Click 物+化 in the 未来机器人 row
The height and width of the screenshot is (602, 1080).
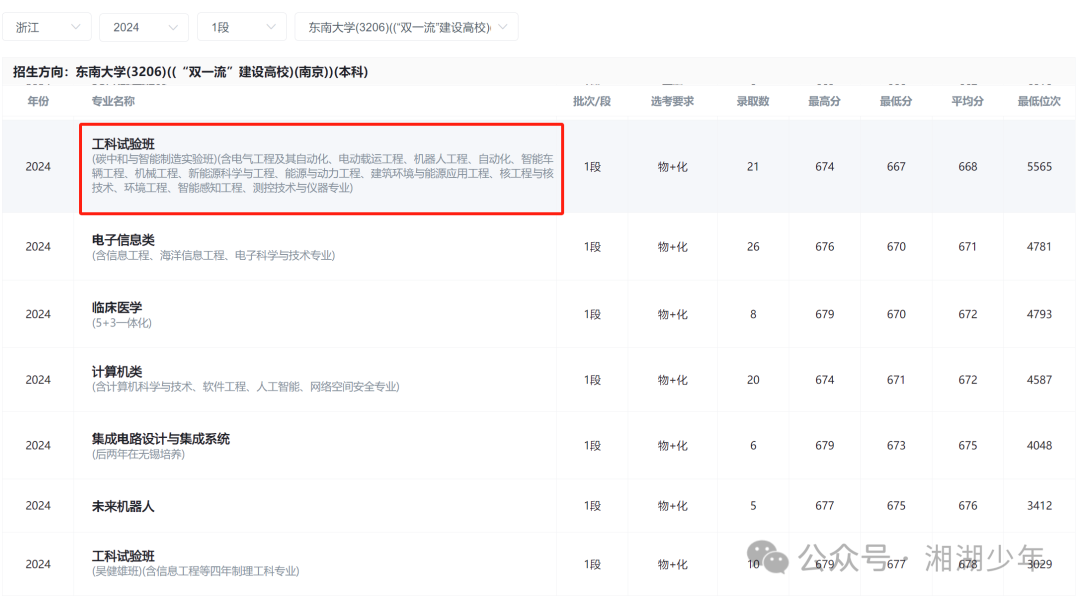tap(672, 506)
